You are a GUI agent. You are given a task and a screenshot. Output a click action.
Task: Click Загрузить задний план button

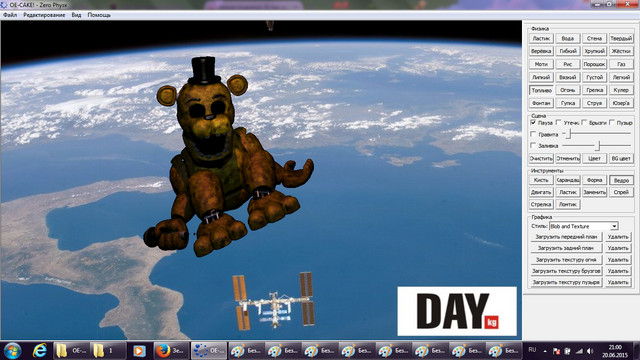(x=566, y=248)
